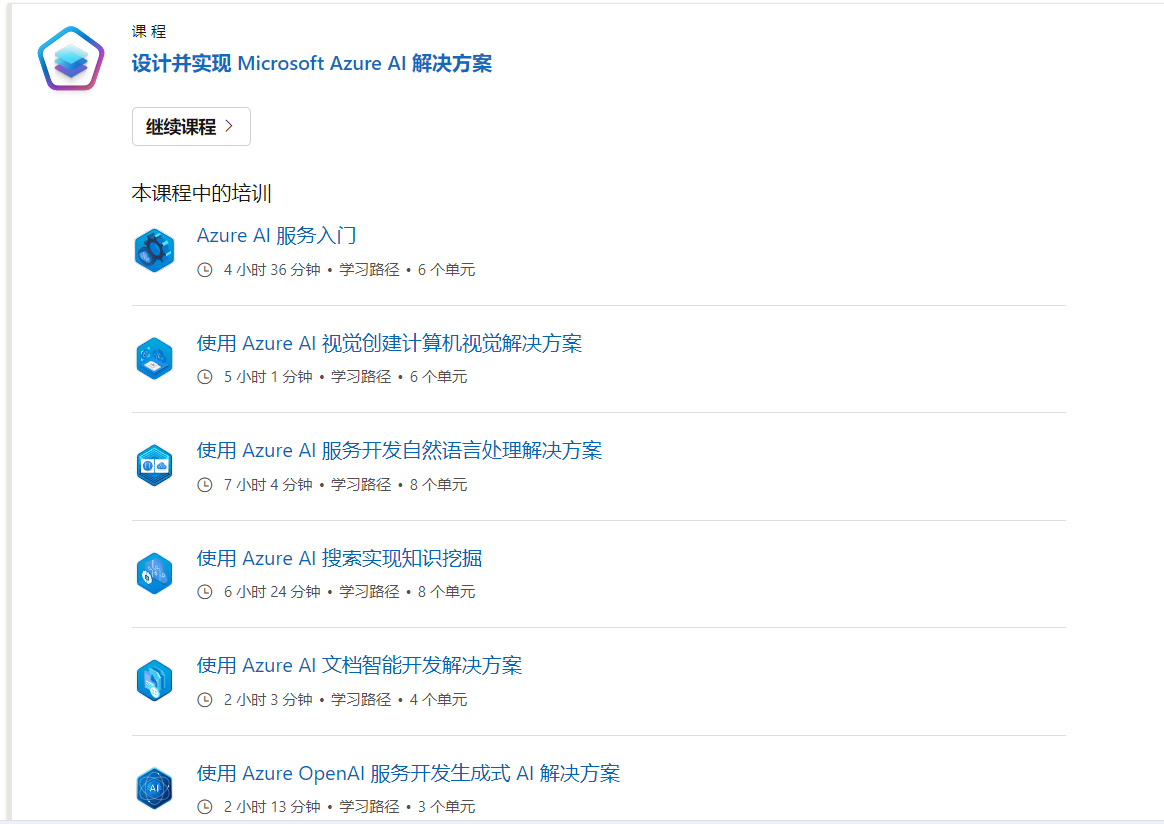Viewport: 1164px width, 824px height.
Task: Click the clock icon next to 7 小时 4 分钟
Action: (205, 485)
